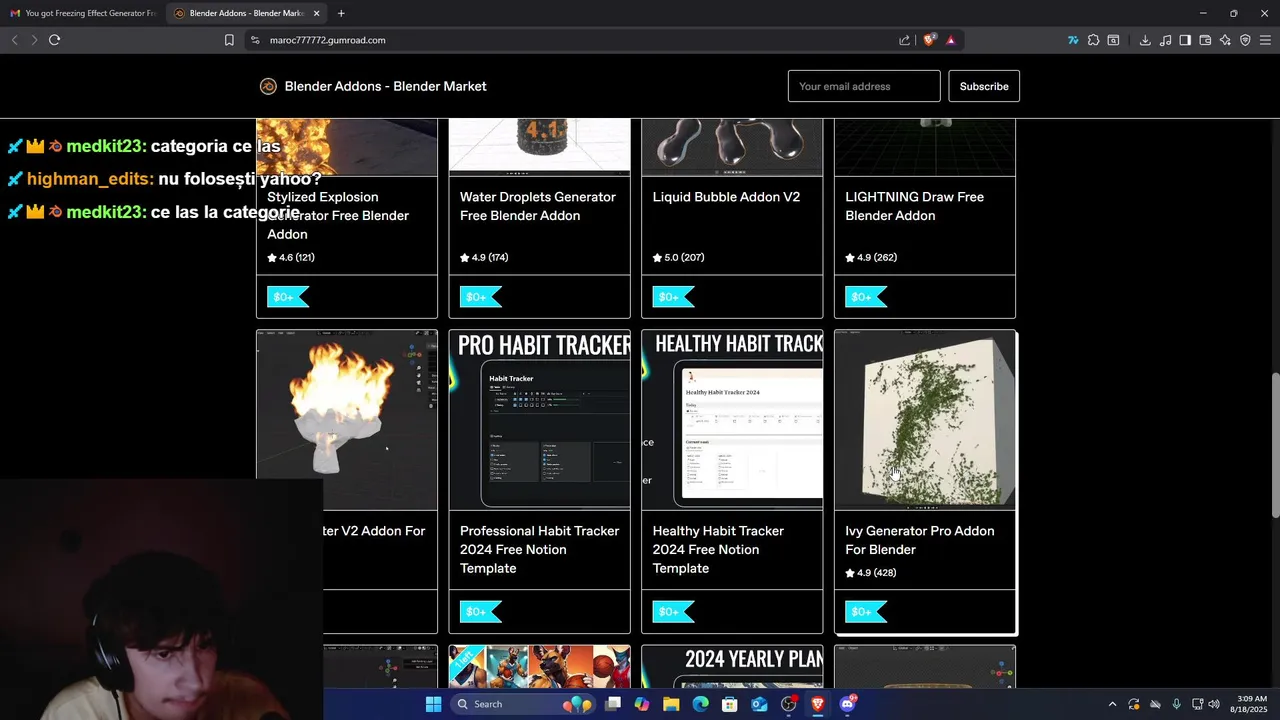Open the browser hamburger main menu
This screenshot has height=720, width=1280.
[x=1265, y=40]
